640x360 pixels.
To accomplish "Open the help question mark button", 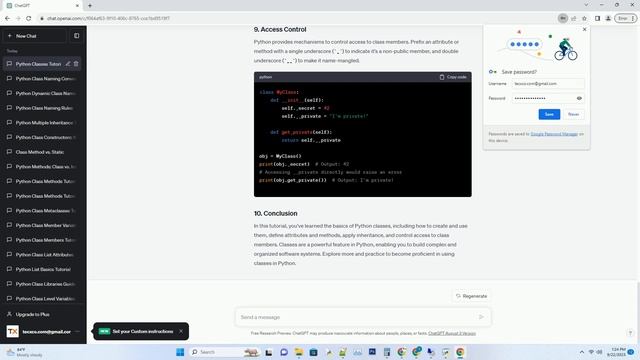I will click(630, 333).
